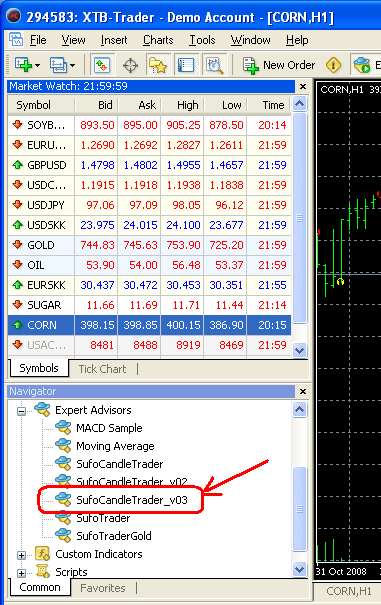Click the Low column header
Screen dimensions: 381x605
[225, 105]
